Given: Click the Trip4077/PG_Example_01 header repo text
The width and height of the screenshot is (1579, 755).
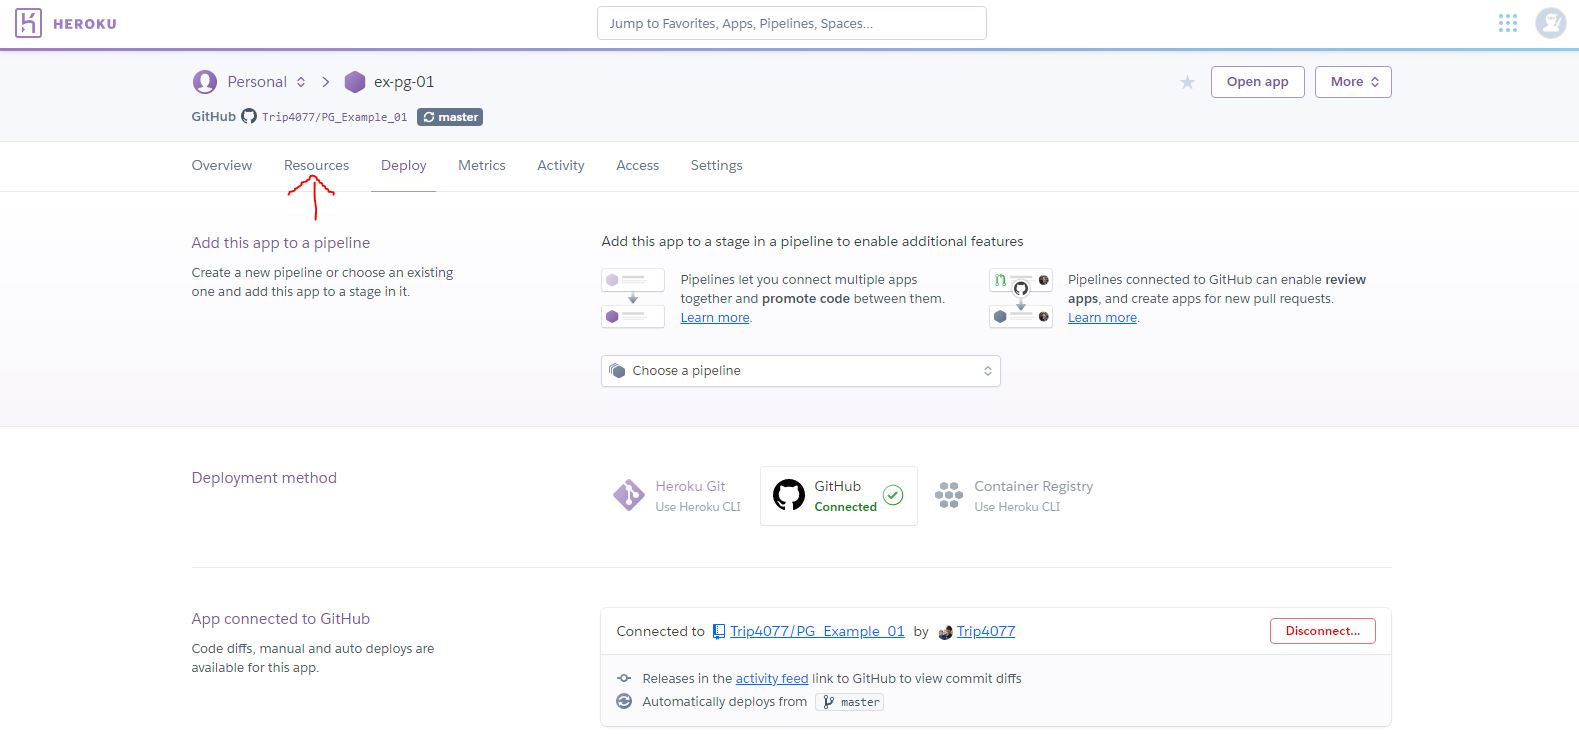Looking at the screenshot, I should click(335, 117).
